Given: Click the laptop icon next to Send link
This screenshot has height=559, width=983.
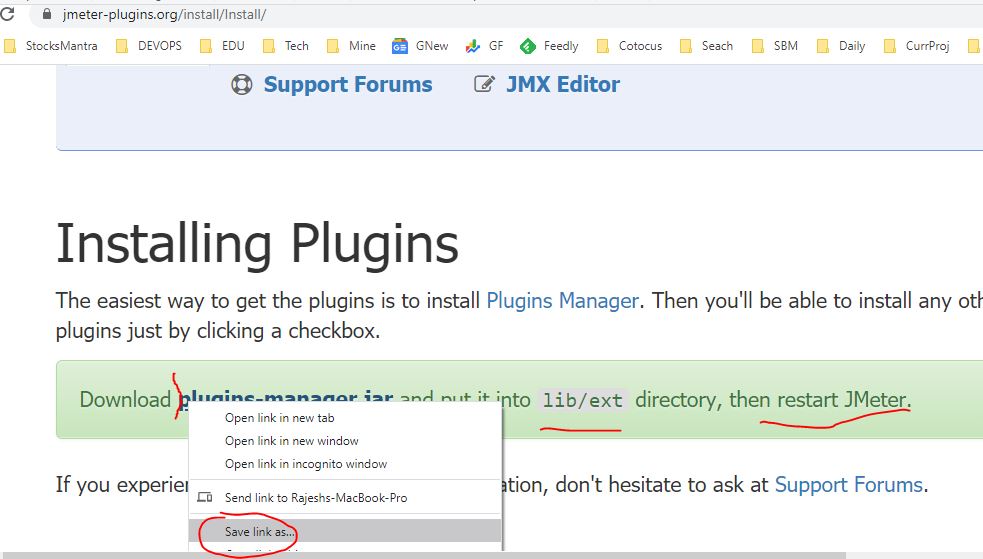Looking at the screenshot, I should pyautogui.click(x=205, y=497).
